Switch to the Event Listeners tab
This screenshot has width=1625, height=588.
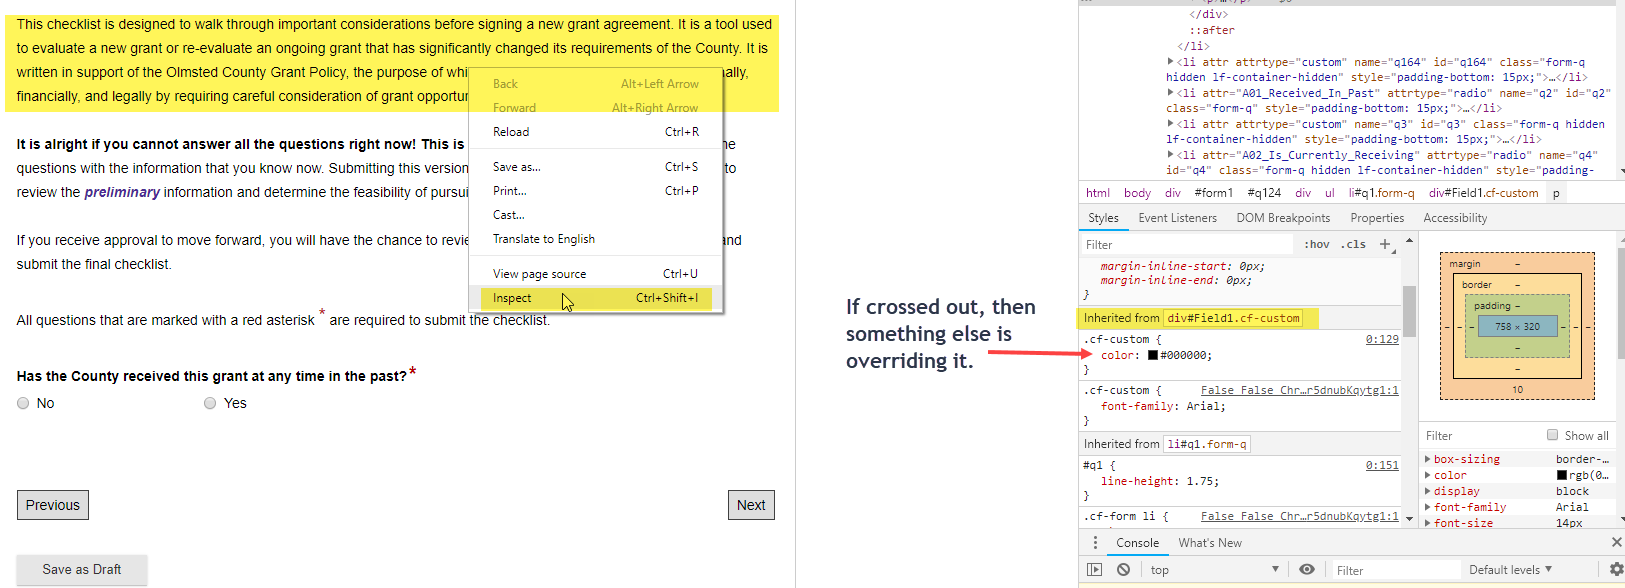coord(1178,218)
